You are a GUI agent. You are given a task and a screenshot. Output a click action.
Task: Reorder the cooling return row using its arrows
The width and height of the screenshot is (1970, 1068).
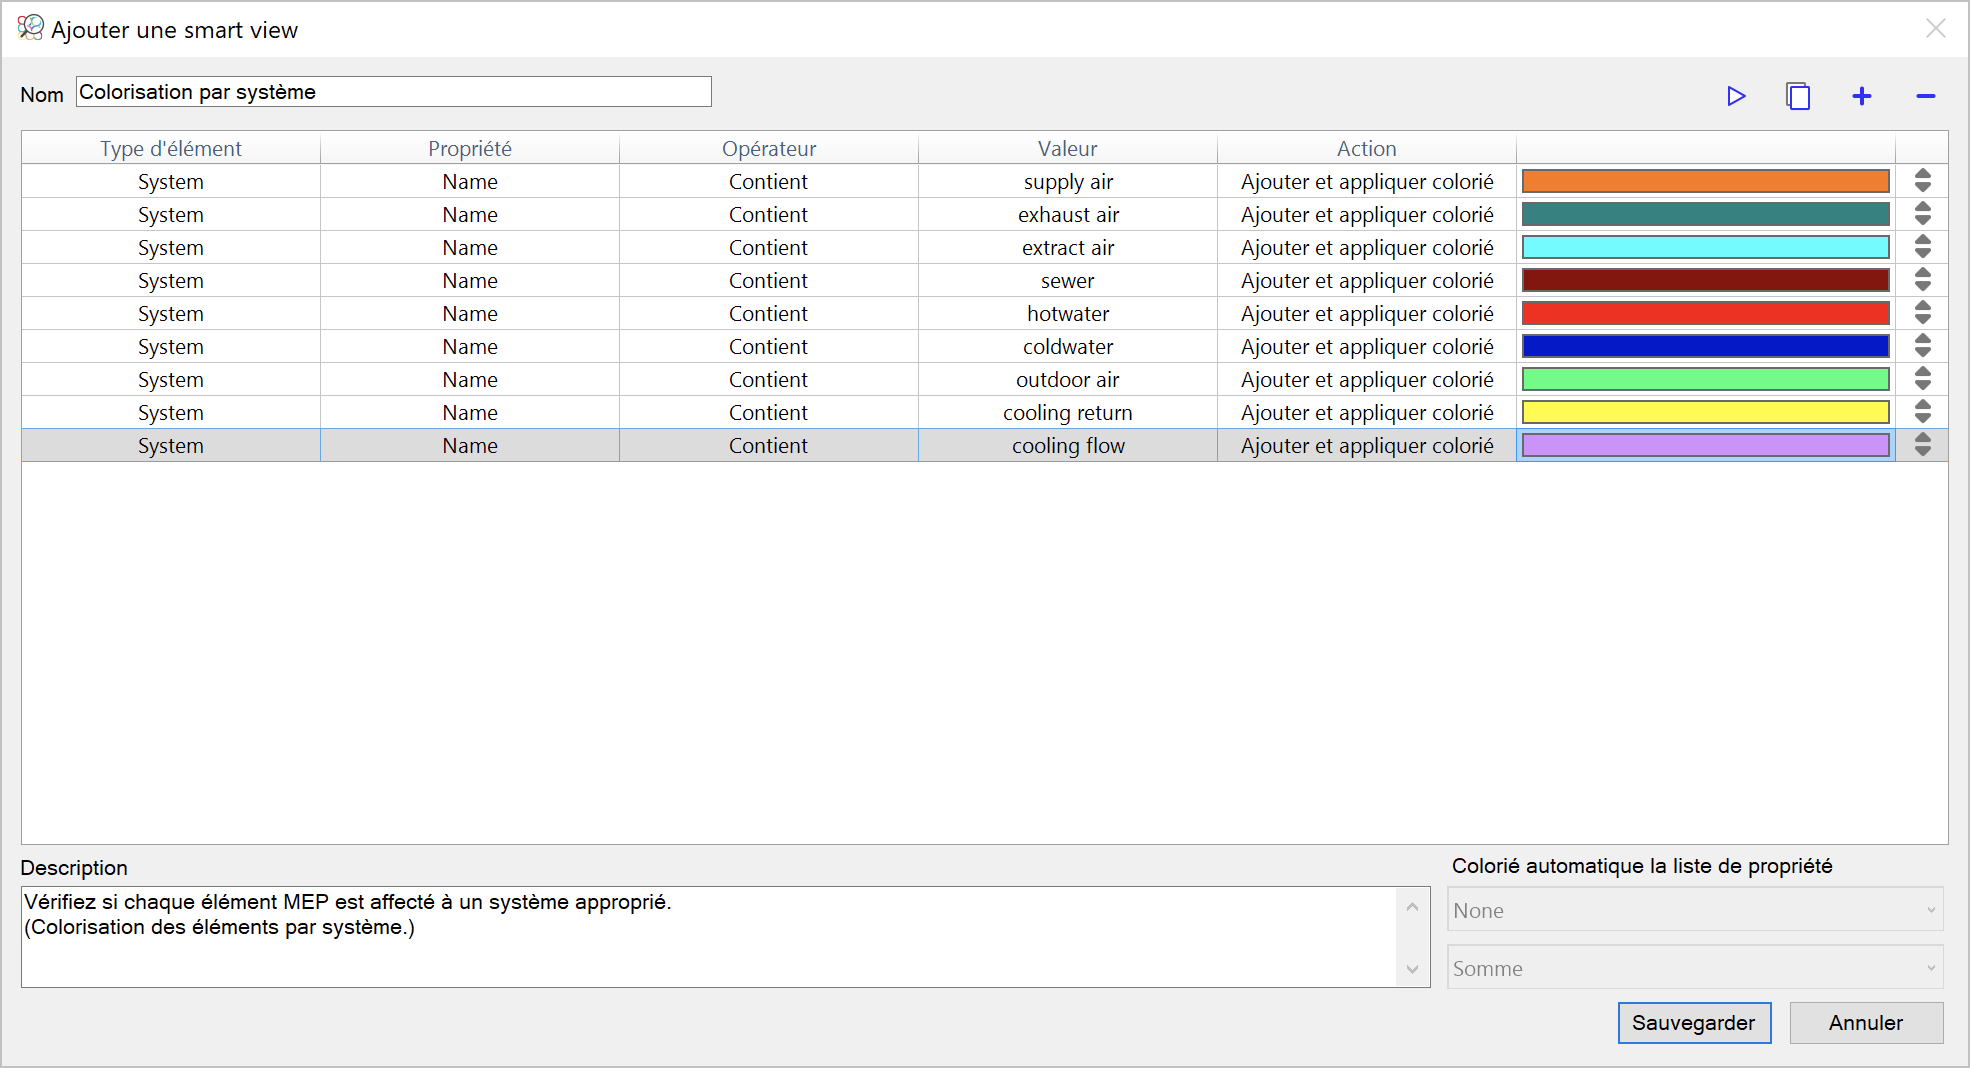point(1922,412)
